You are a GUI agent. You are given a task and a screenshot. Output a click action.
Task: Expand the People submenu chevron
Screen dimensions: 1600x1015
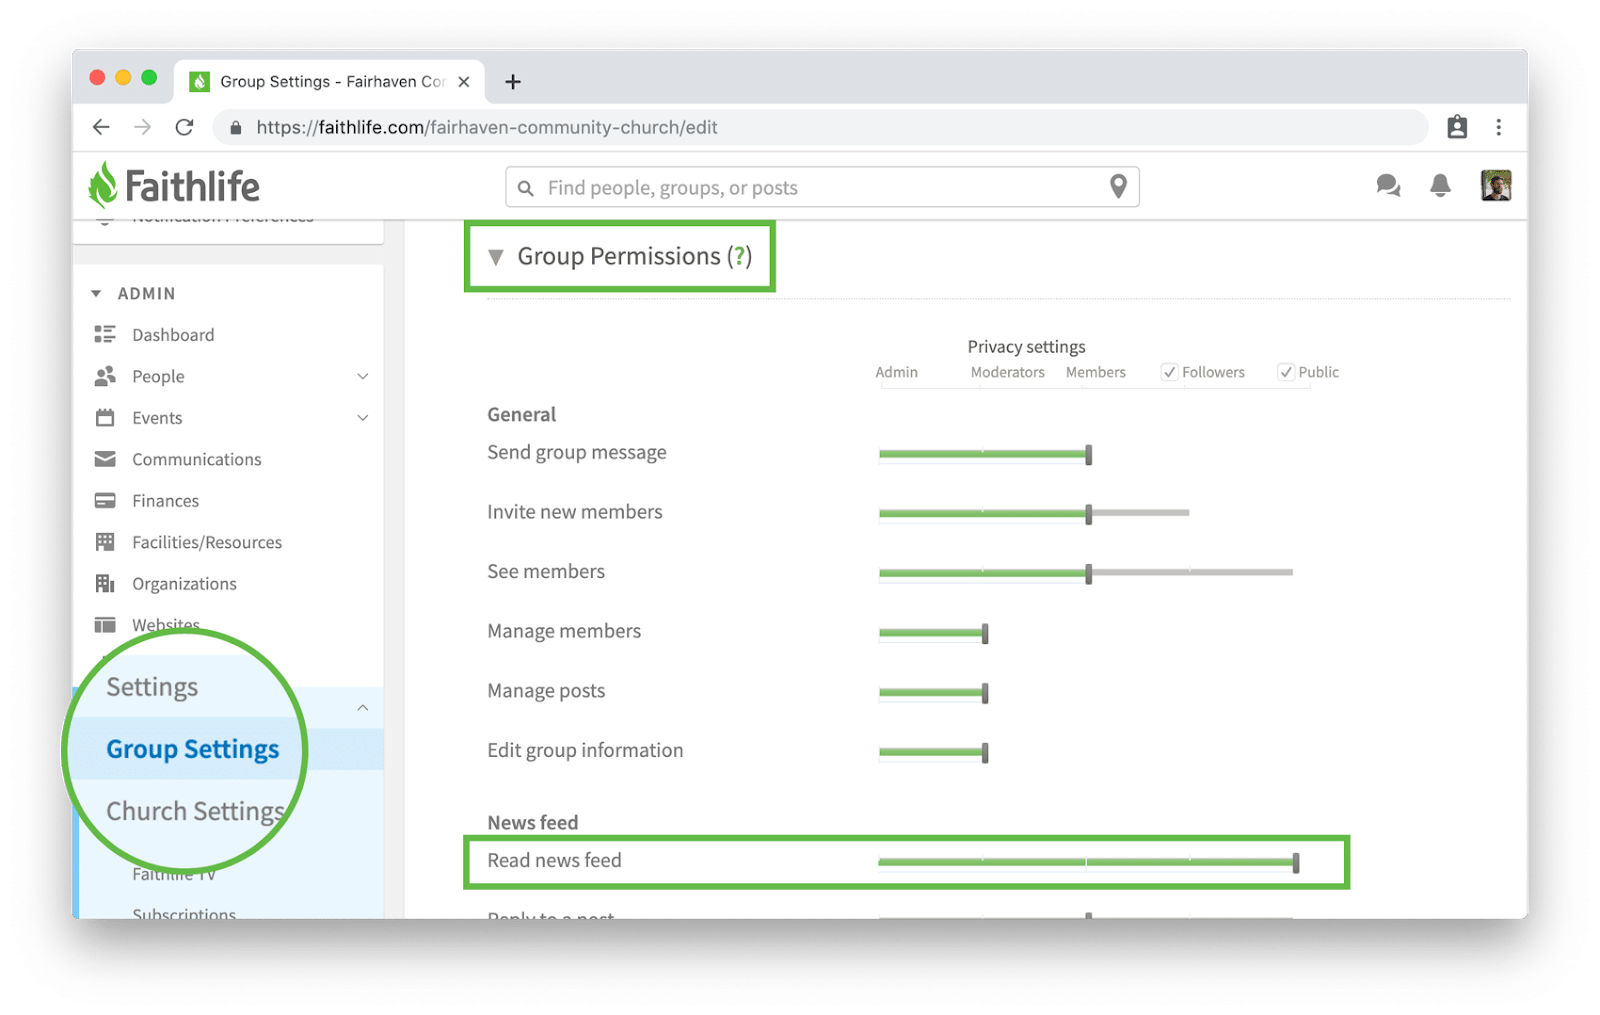[x=363, y=377]
